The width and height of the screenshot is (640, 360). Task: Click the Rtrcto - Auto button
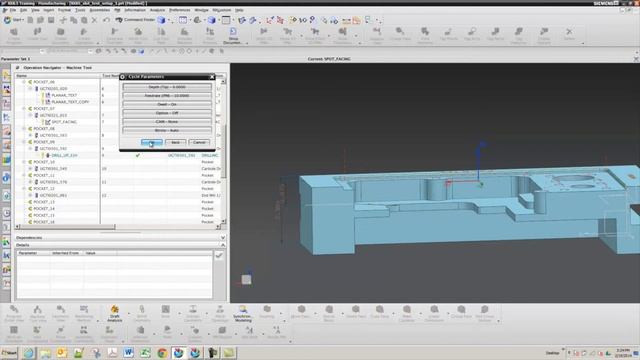[x=167, y=130]
